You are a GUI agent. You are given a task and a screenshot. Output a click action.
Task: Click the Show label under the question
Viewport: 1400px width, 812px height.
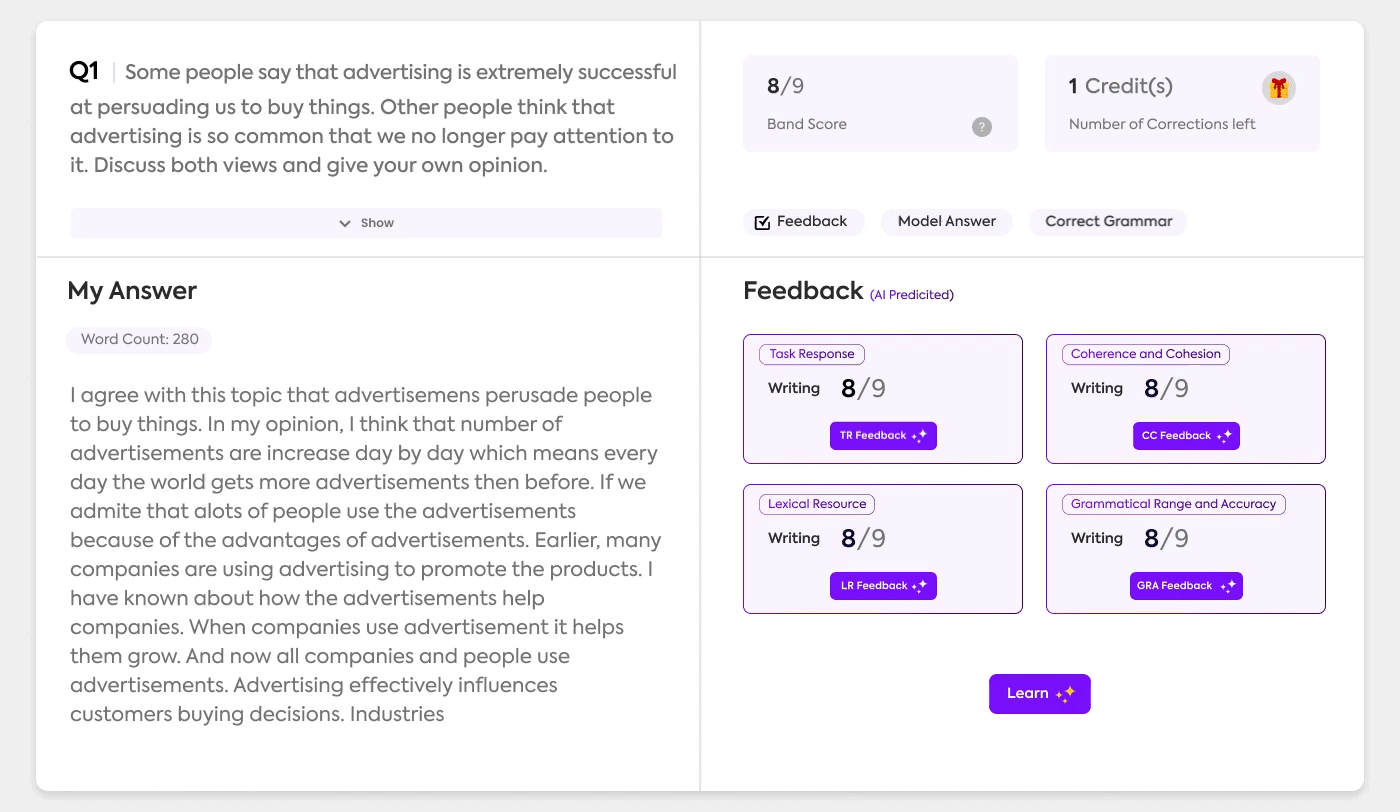(x=377, y=223)
